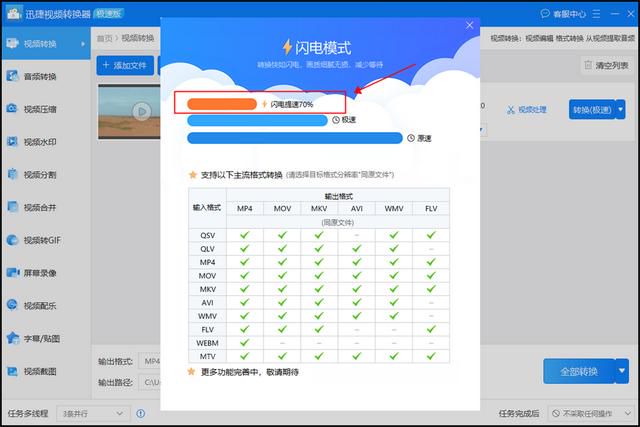Click the app logo in title bar
The height and width of the screenshot is (427, 640).
[x=14, y=13]
